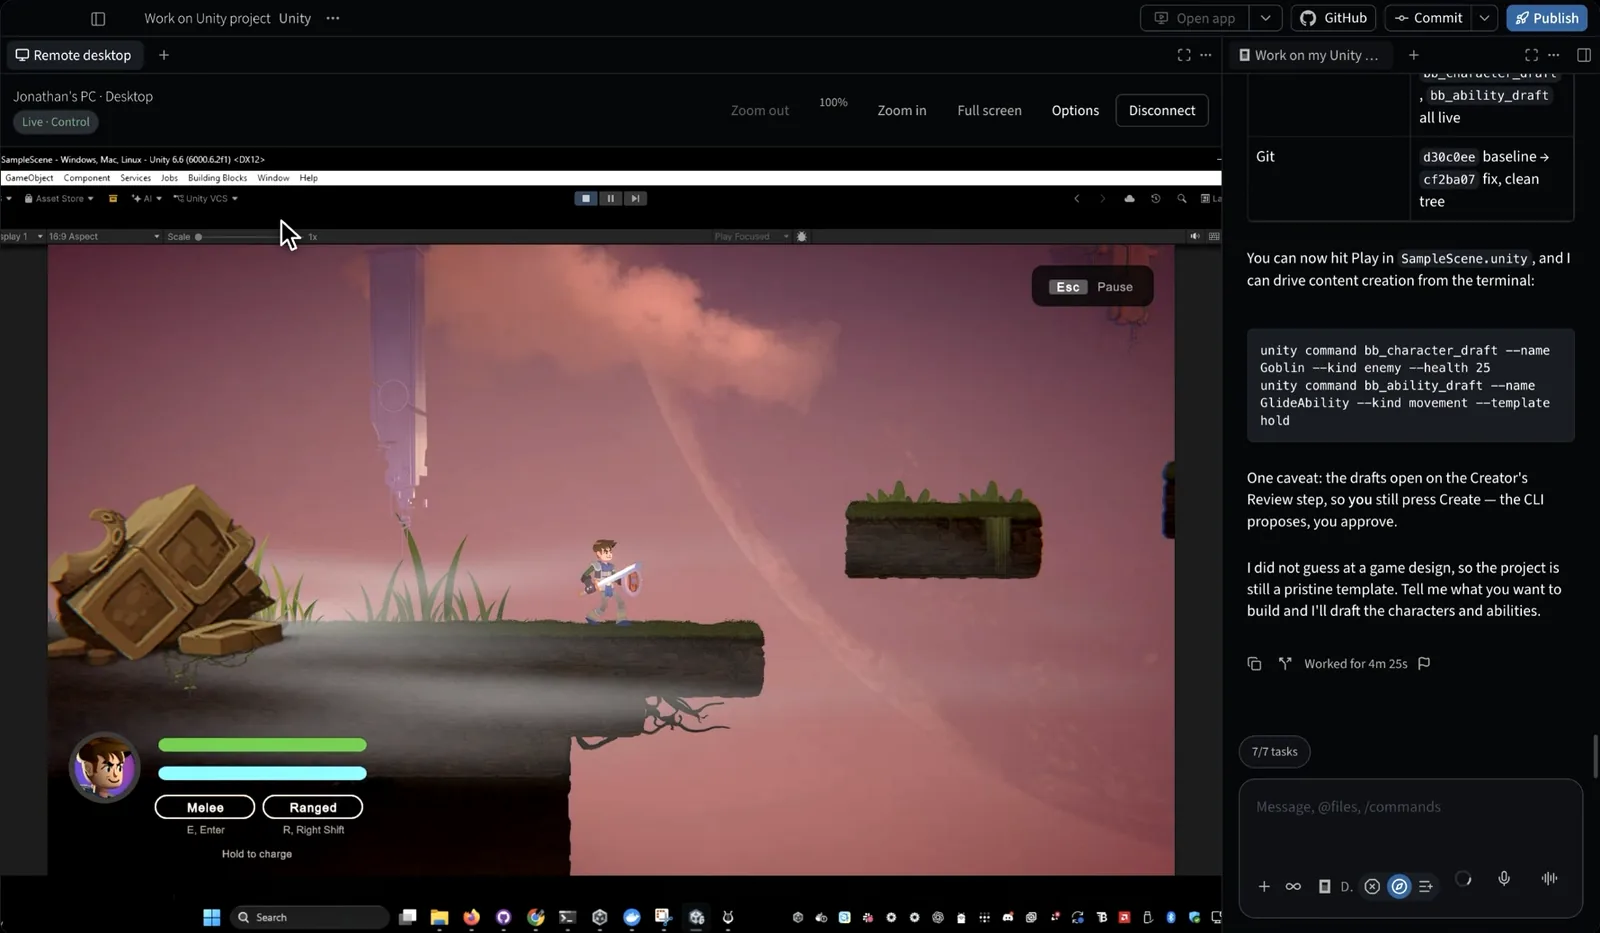Screen dimensions: 1600x933
Task: Open the 16:9 Aspect dropdown
Action: coord(103,237)
